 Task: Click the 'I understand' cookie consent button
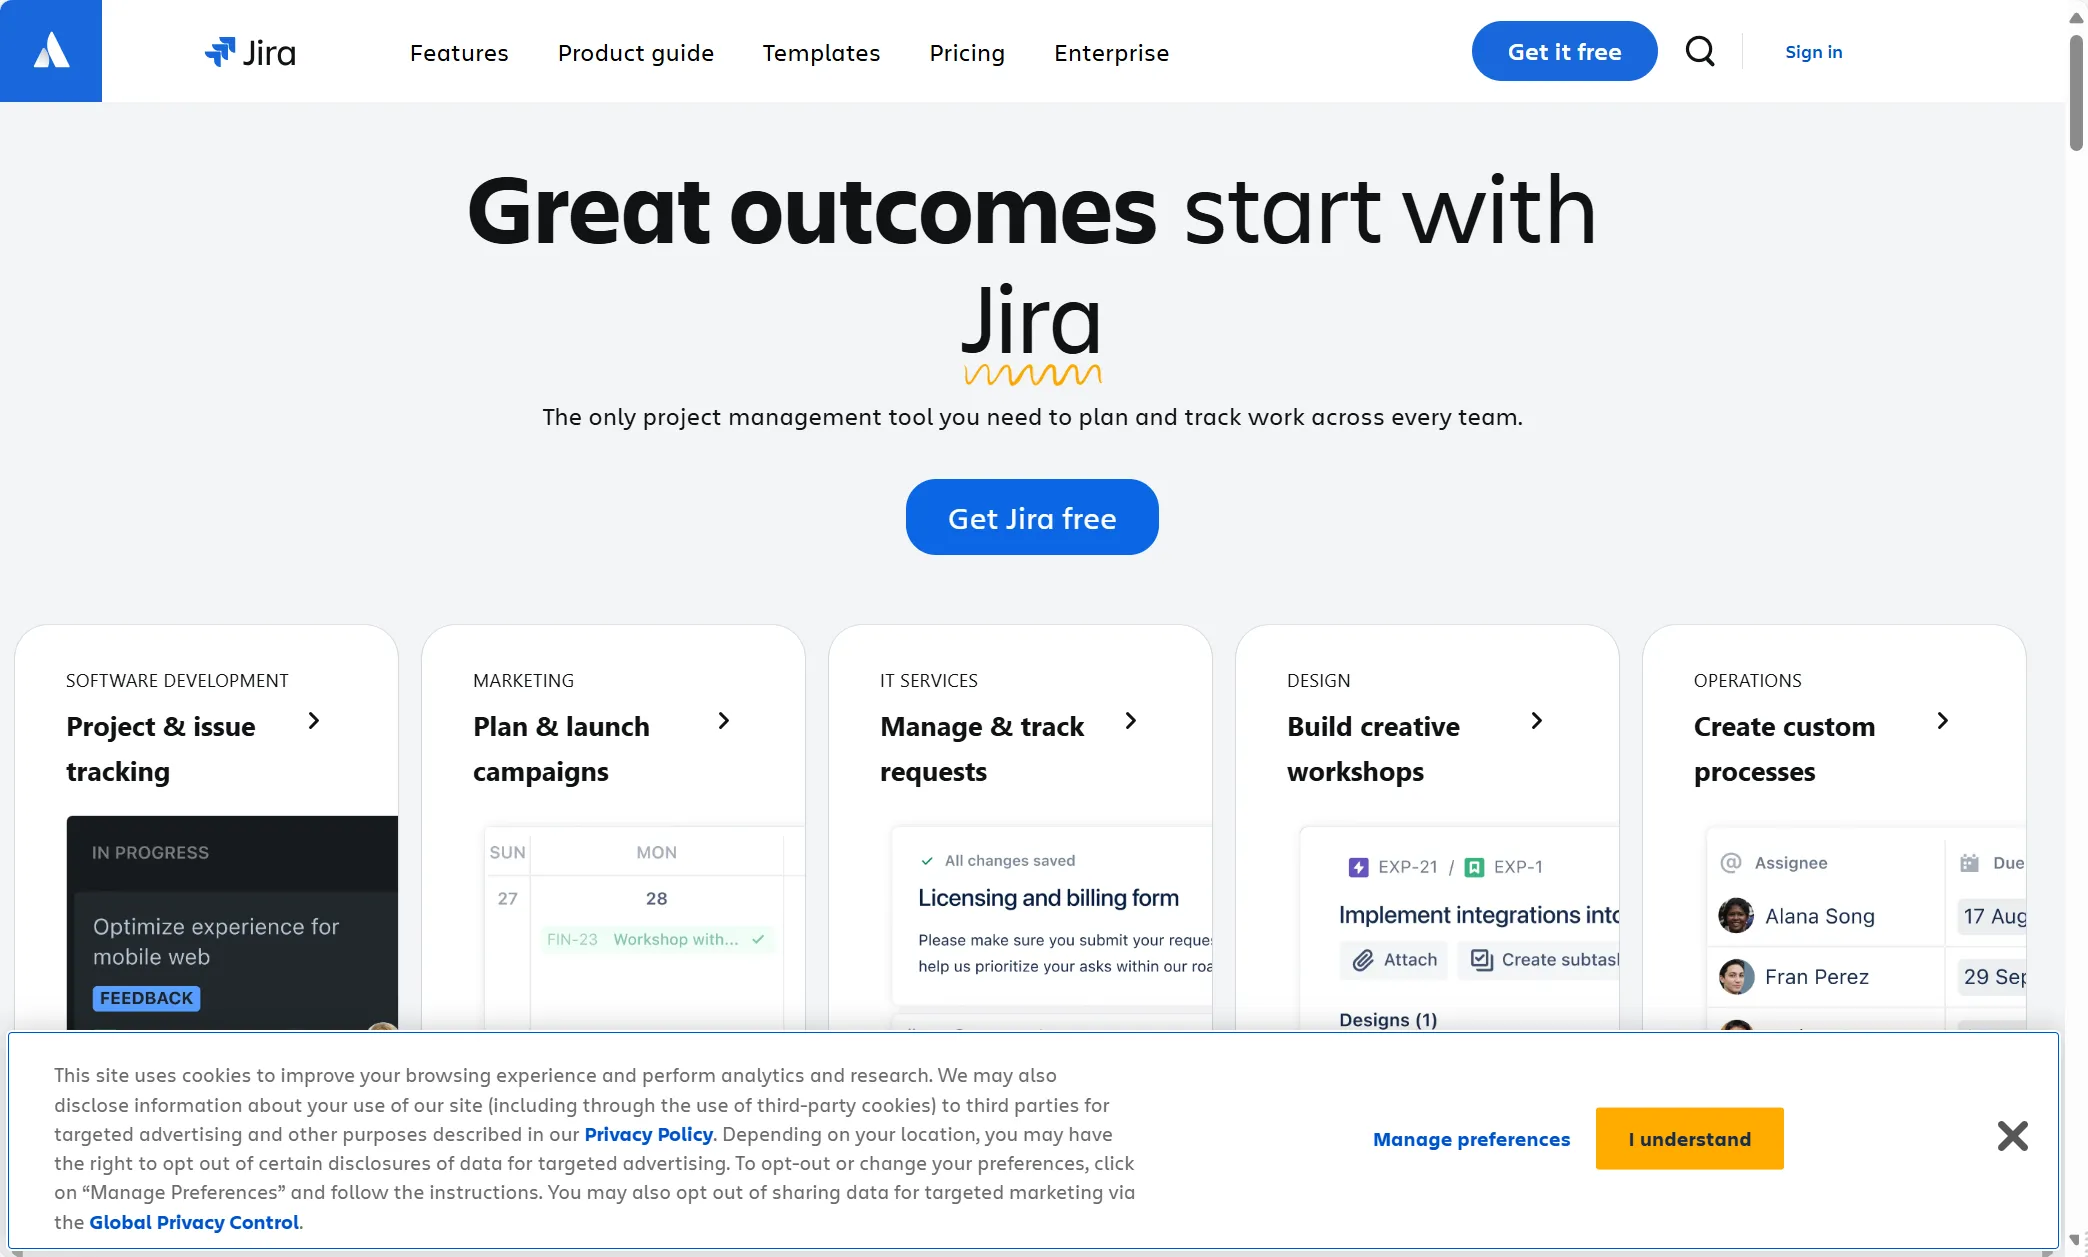pyautogui.click(x=1690, y=1139)
